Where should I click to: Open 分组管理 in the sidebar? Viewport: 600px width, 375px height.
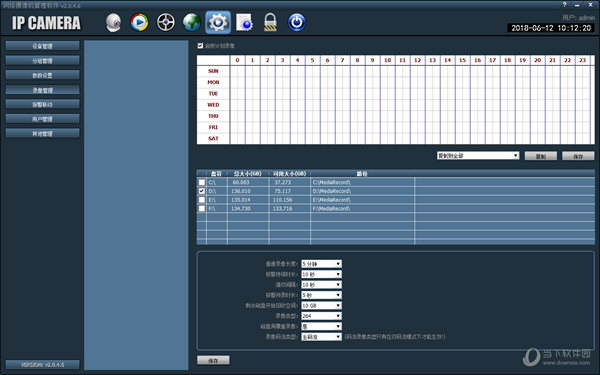click(x=42, y=60)
